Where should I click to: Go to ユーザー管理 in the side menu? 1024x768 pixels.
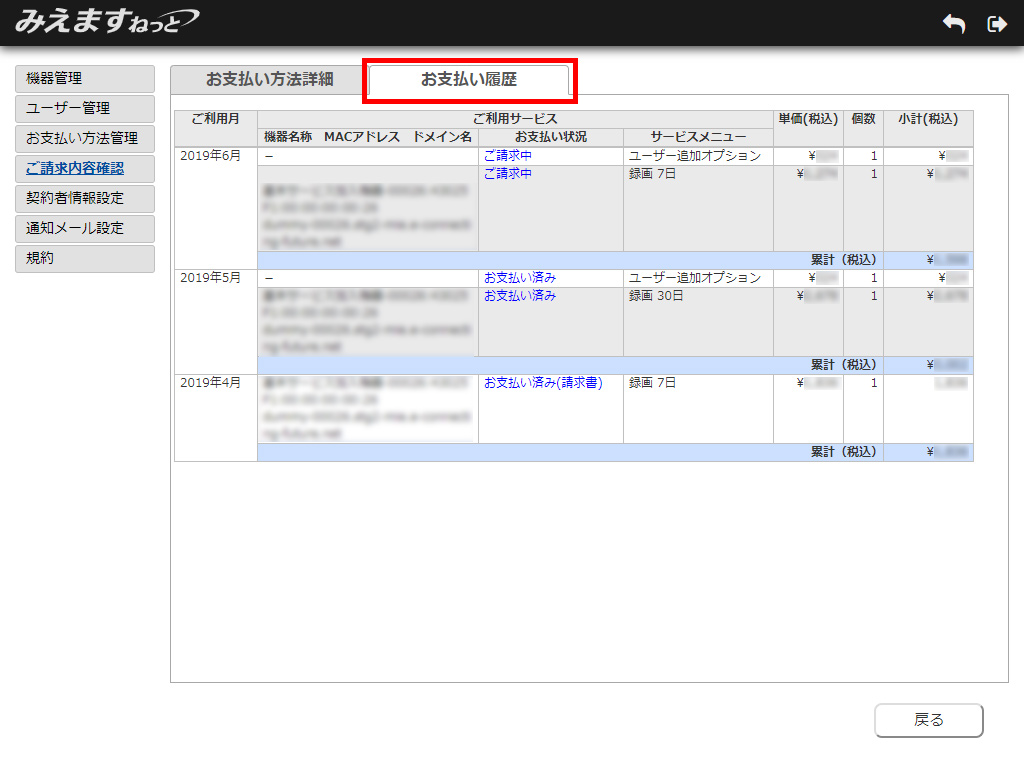pyautogui.click(x=85, y=108)
